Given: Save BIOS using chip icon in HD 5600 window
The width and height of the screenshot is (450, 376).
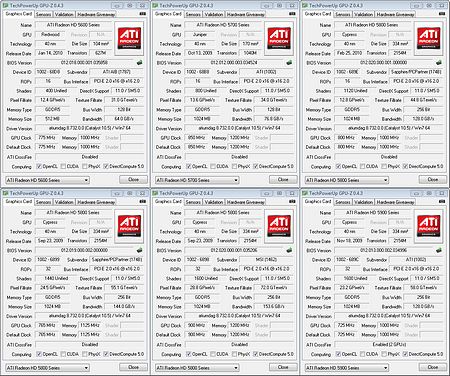Looking at the screenshot, I should coord(139,63).
